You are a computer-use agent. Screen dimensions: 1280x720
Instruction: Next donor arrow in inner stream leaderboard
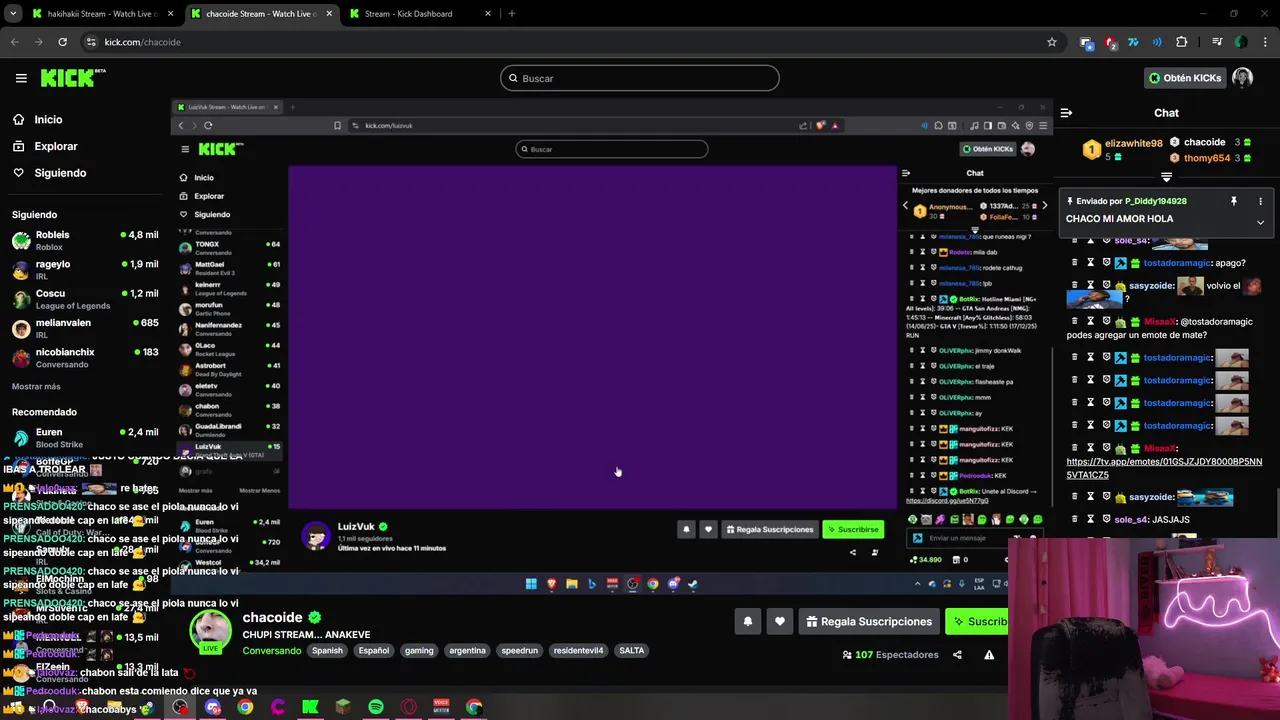click(x=1044, y=205)
